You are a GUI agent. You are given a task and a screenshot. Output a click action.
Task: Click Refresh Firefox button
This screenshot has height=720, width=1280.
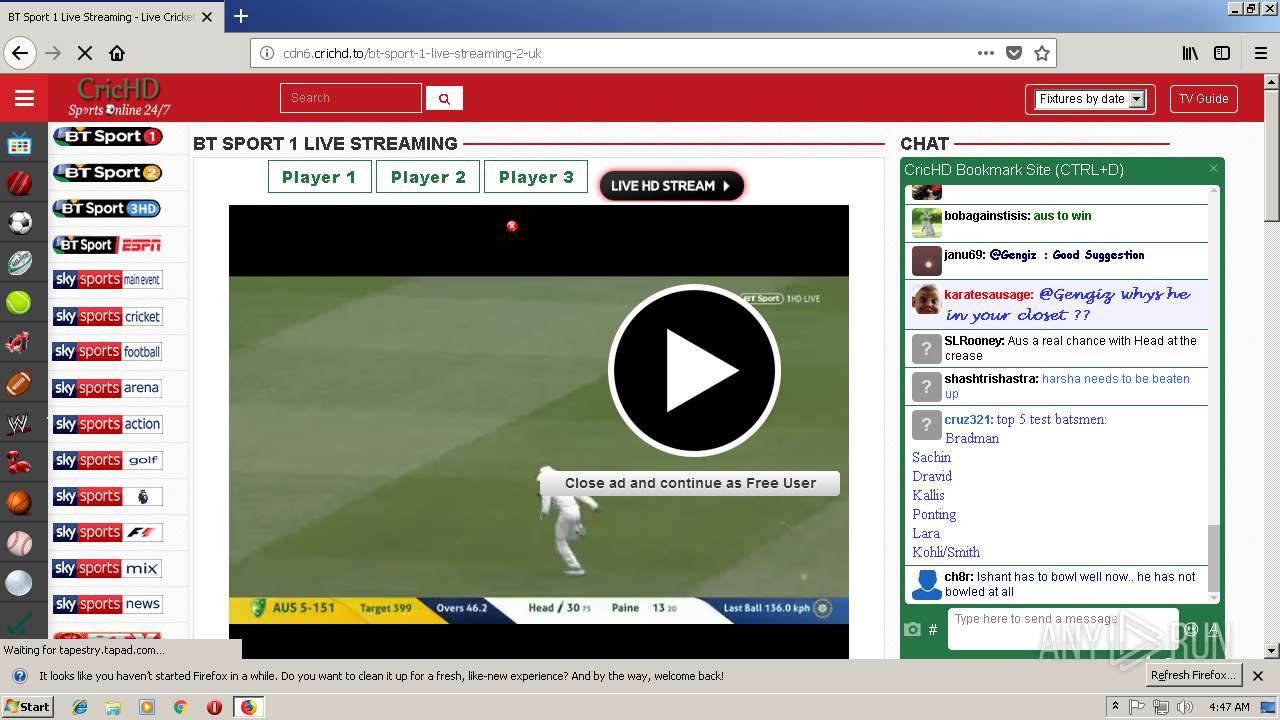[x=1194, y=675]
